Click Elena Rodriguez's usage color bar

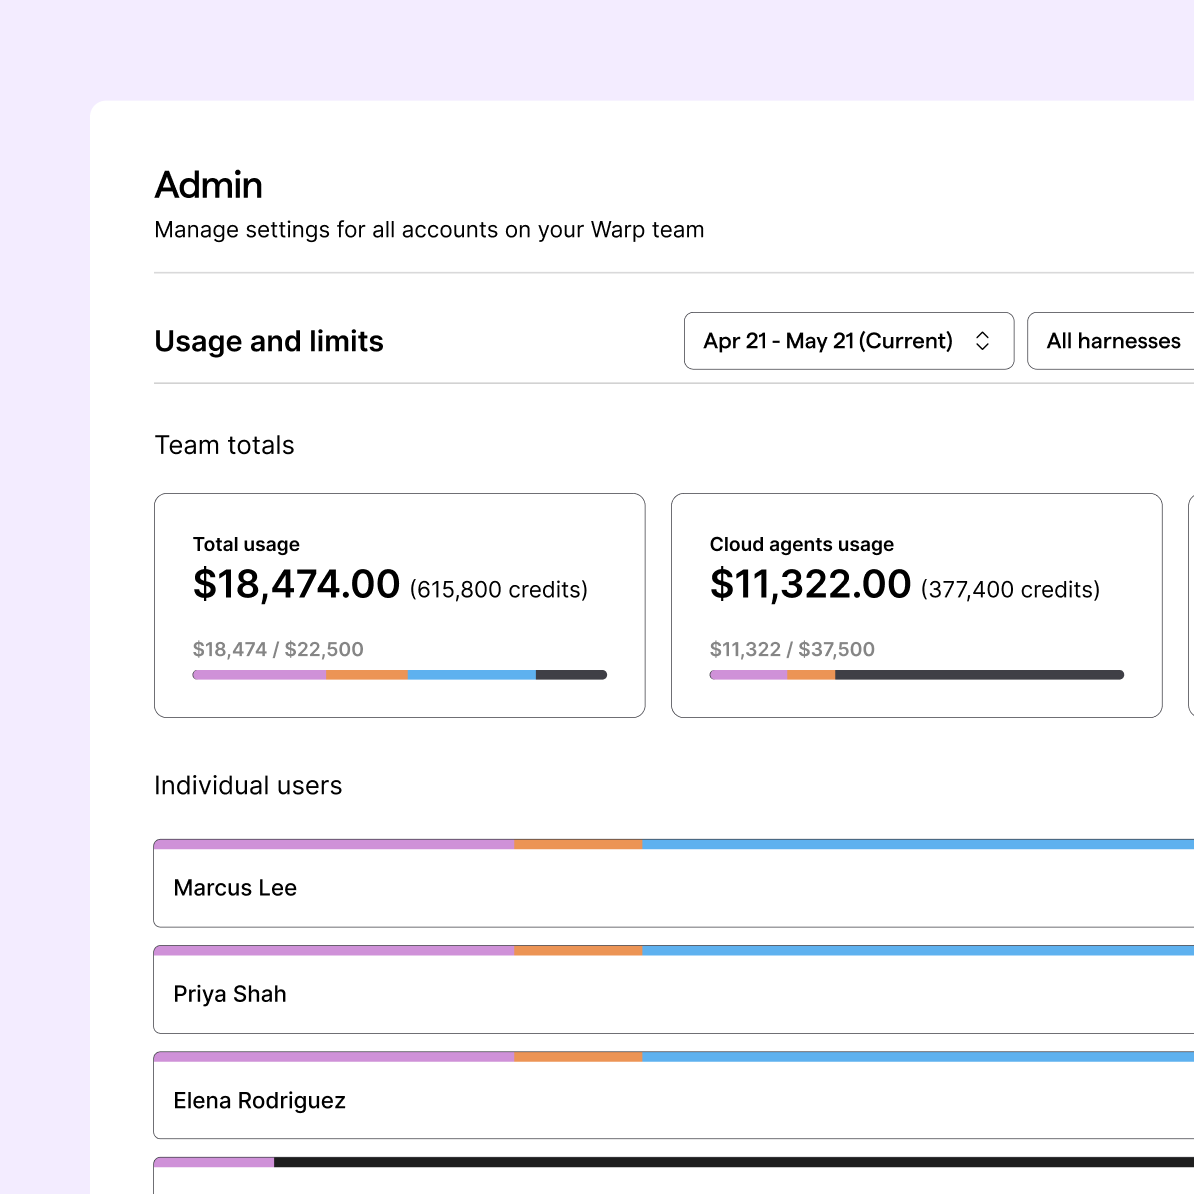click(x=674, y=1057)
